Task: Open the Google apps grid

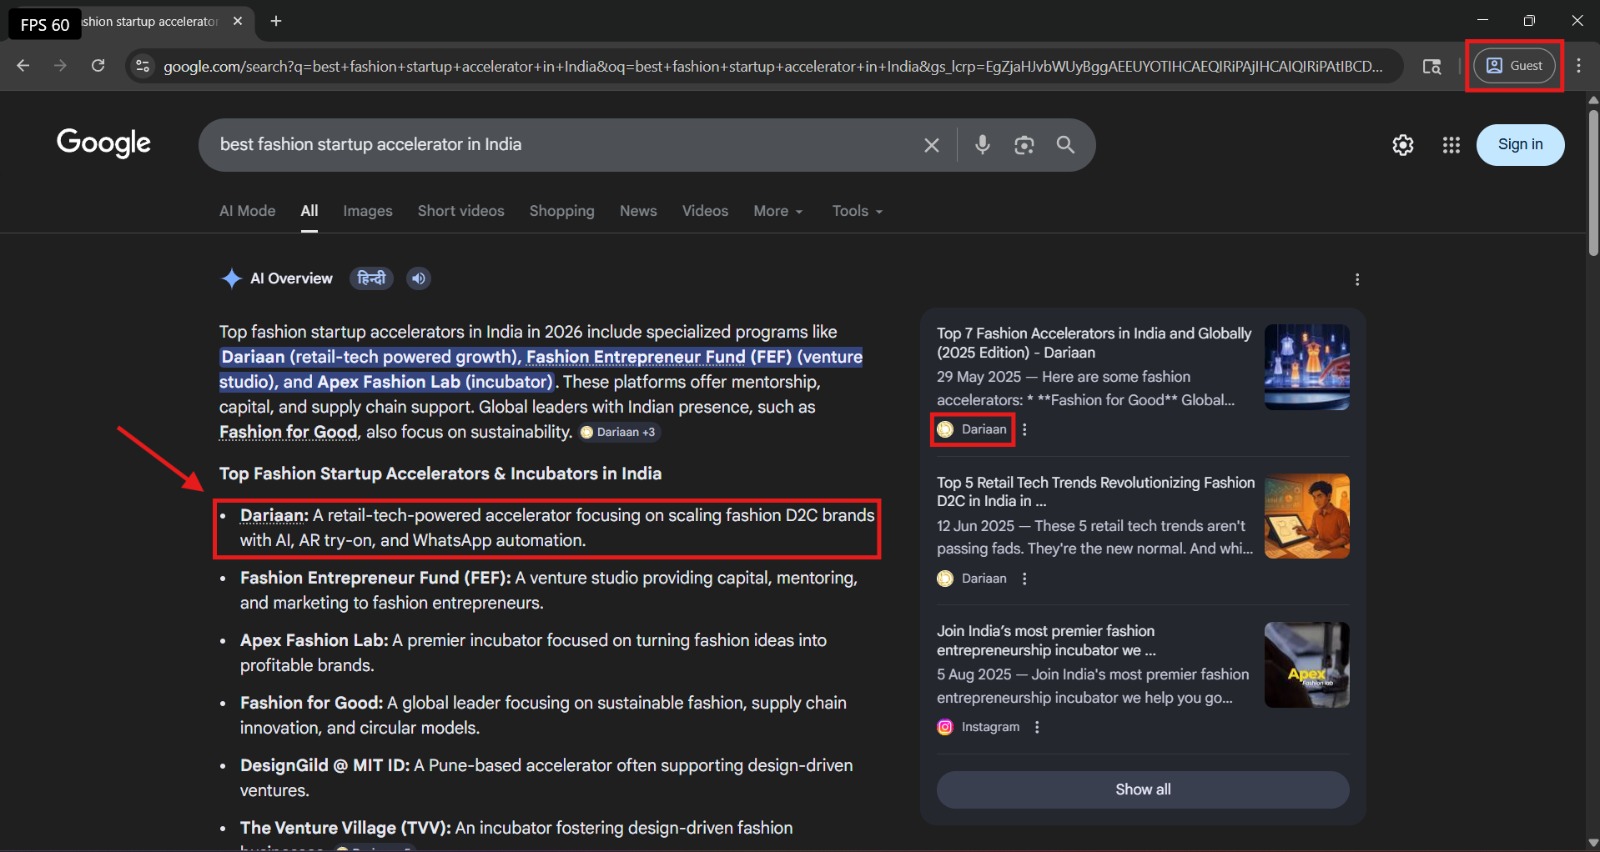Action: [x=1451, y=145]
